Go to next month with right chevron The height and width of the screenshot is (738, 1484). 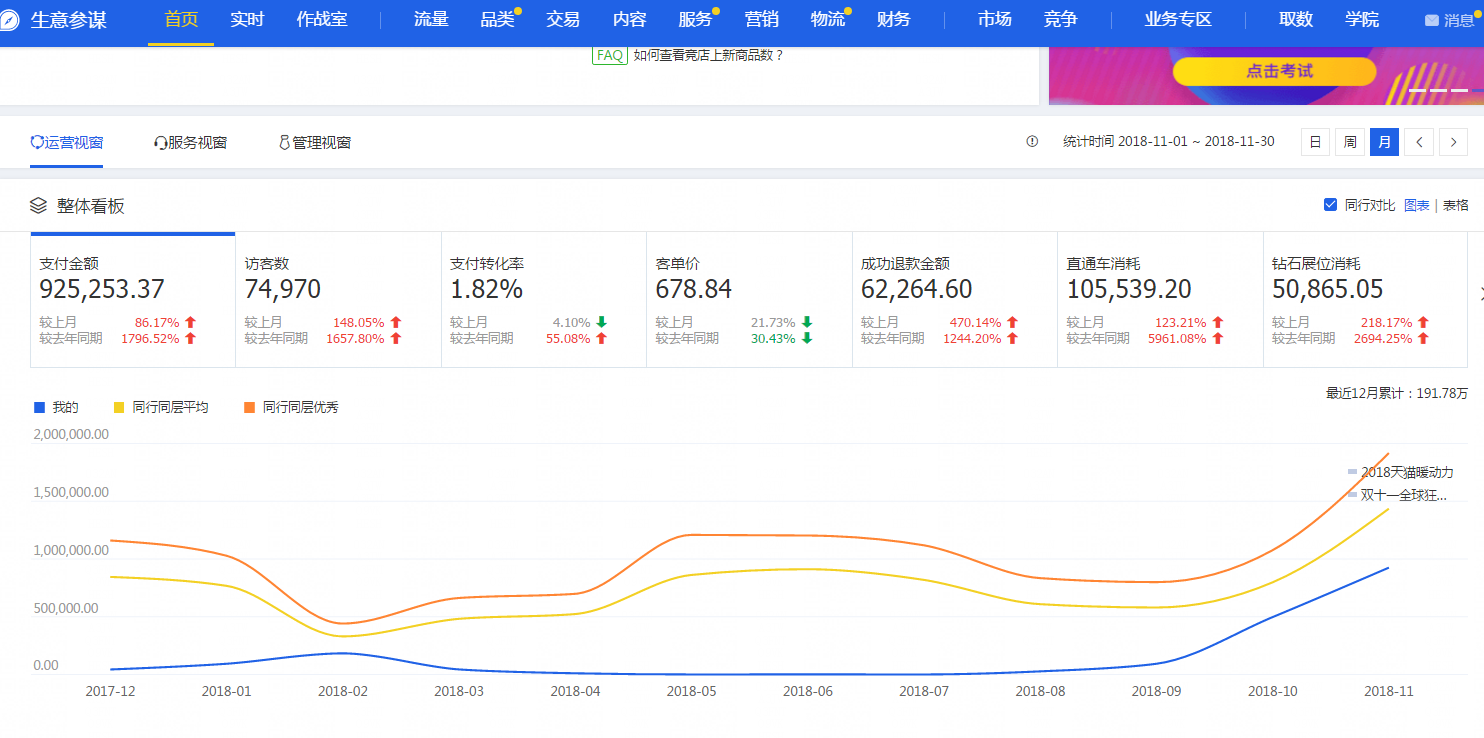(x=1453, y=142)
